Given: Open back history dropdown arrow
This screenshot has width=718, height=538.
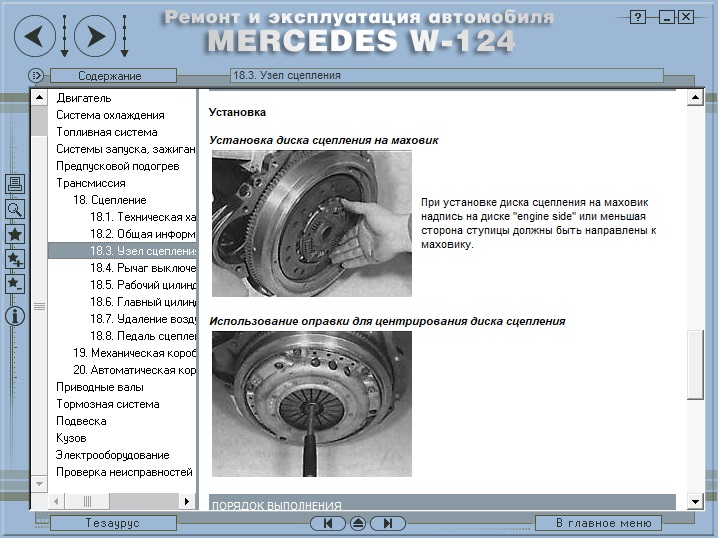Looking at the screenshot, I should coord(65,36).
